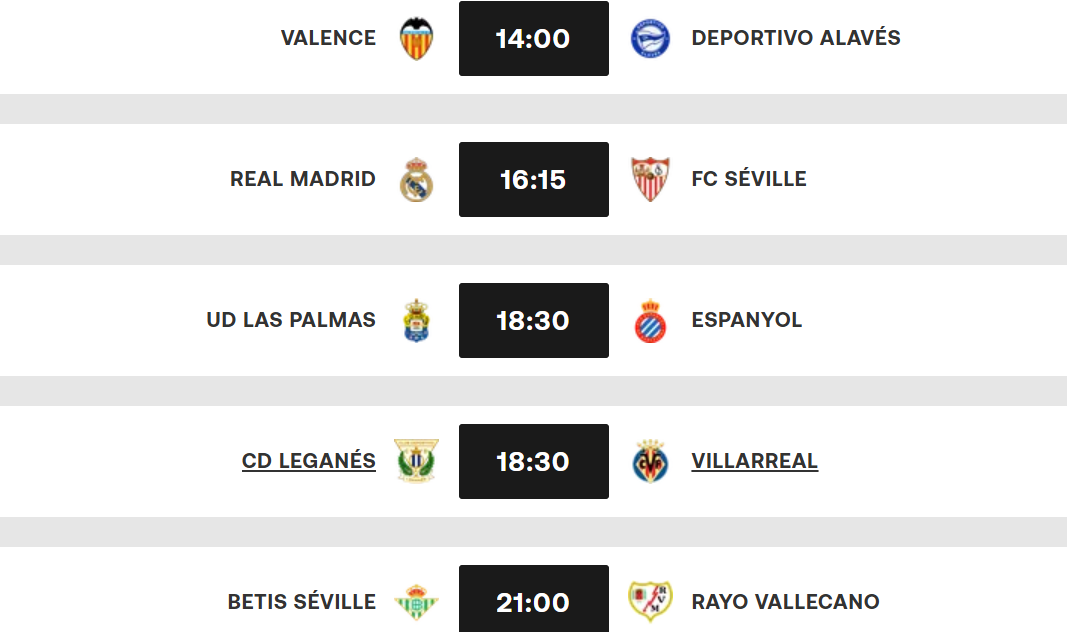The width and height of the screenshot is (1067, 632).
Task: Open the FC Séville club badge
Action: click(x=651, y=179)
